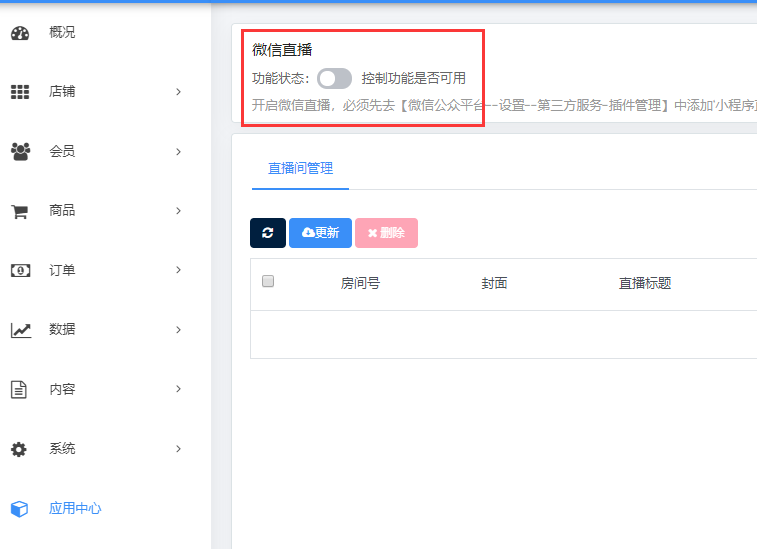The height and width of the screenshot is (549, 757).
Task: Click the 封面 column header
Action: pos(494,283)
